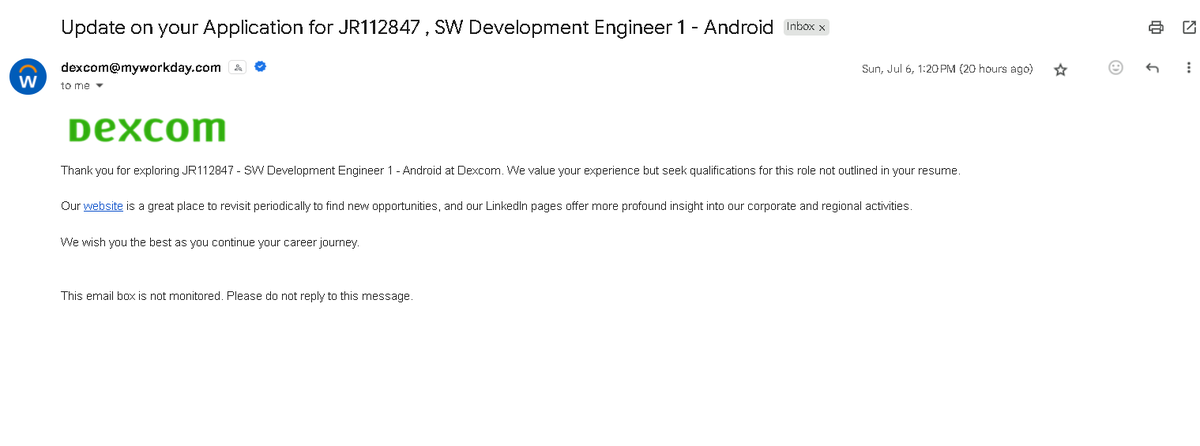Open the 'website' hyperlink

103,206
